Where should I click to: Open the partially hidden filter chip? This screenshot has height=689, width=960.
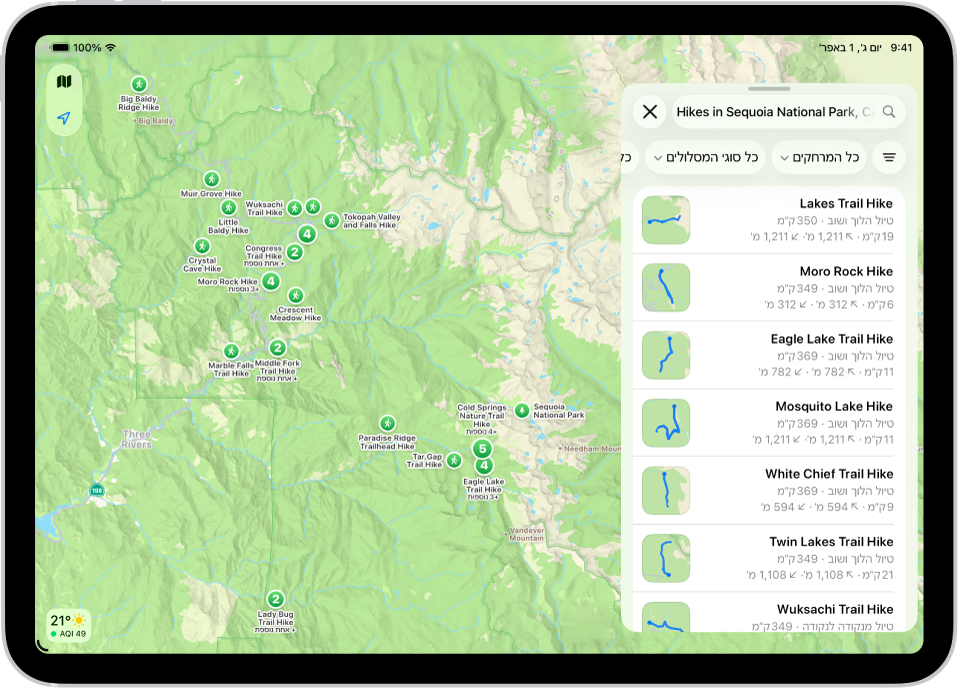coord(630,157)
